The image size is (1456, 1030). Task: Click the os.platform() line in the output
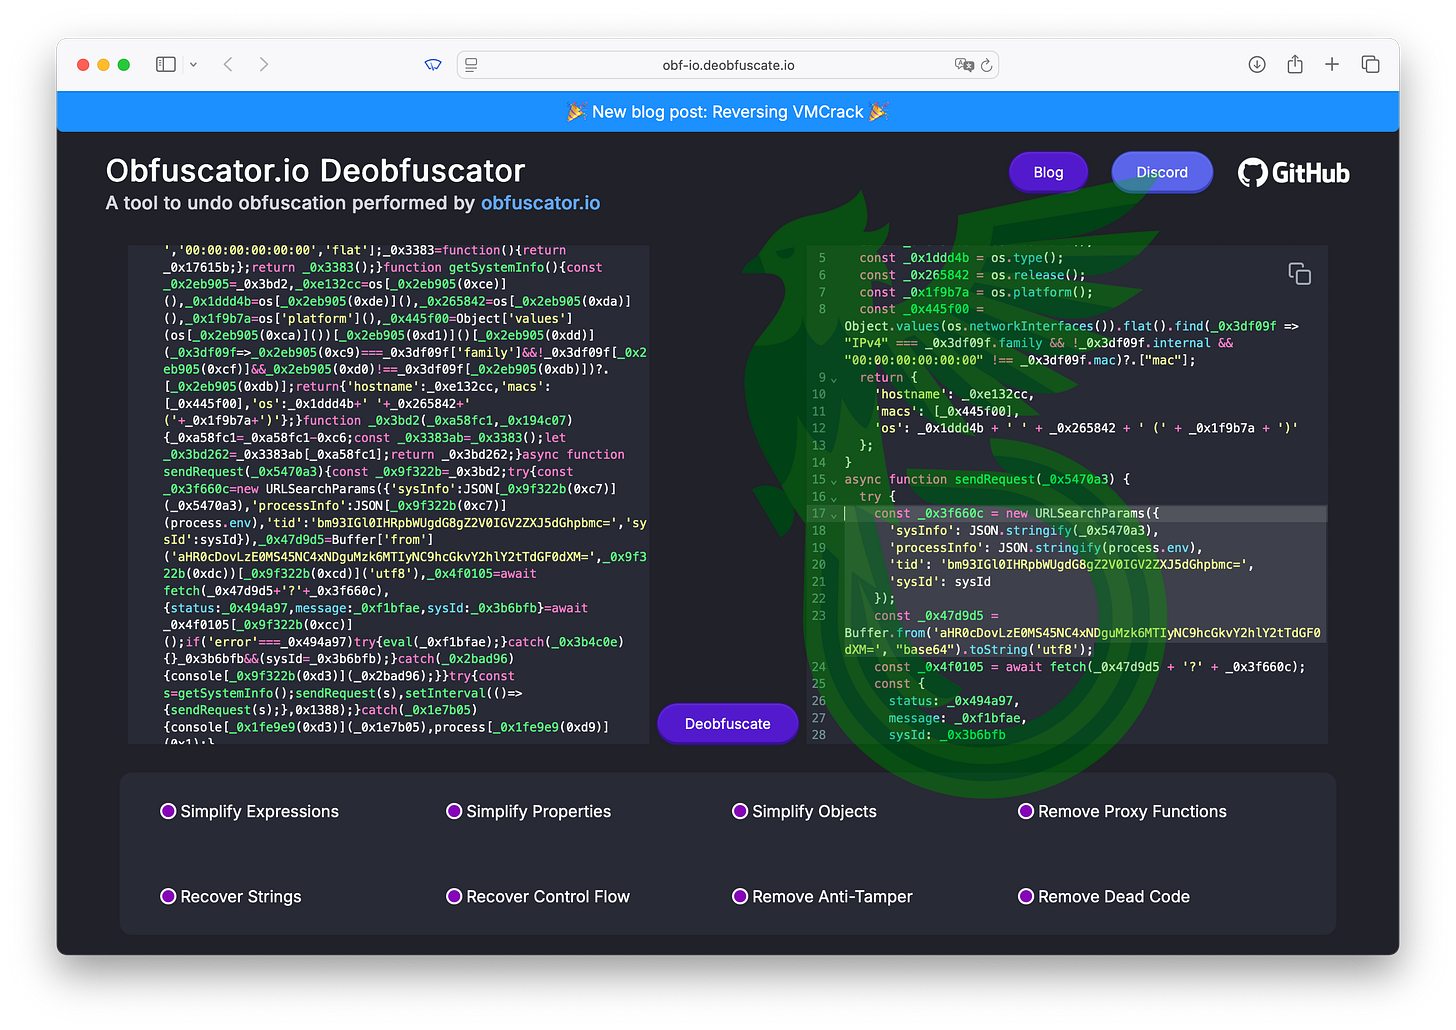tap(1085, 292)
